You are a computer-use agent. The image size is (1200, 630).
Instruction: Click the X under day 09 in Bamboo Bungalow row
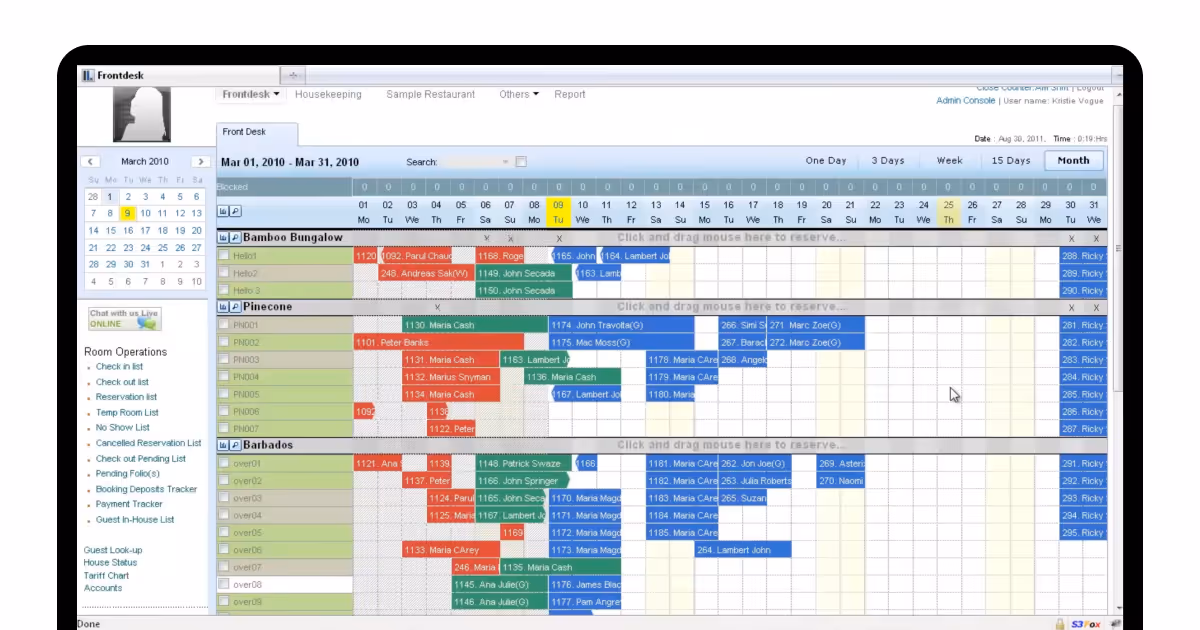pyautogui.click(x=559, y=239)
